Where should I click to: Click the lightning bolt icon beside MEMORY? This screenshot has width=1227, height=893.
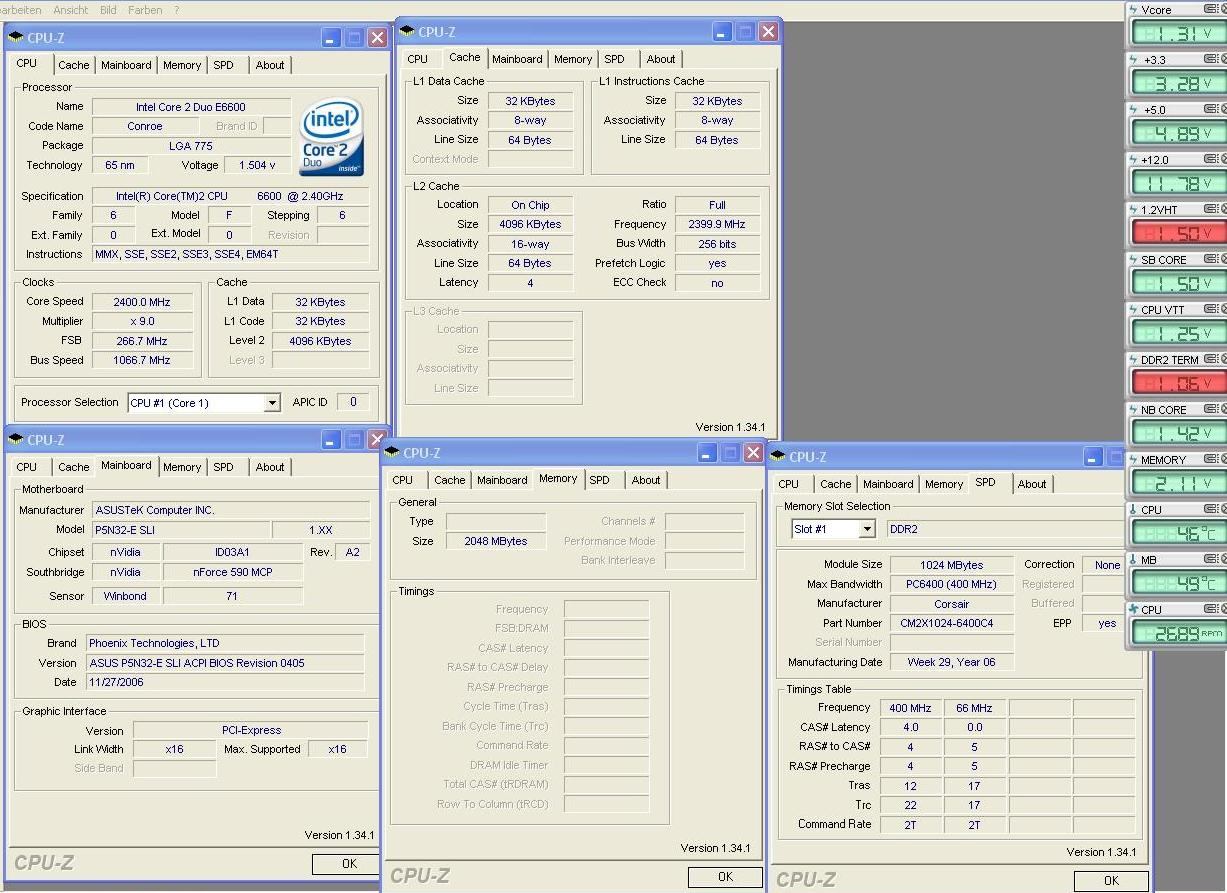(x=1133, y=460)
